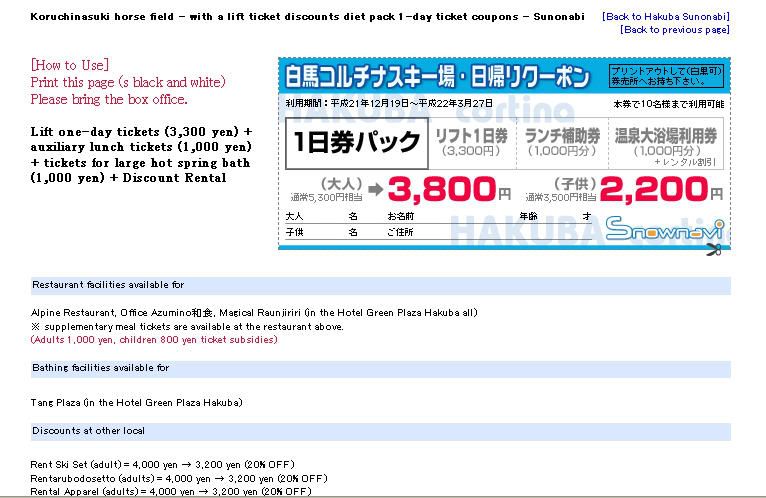The height and width of the screenshot is (498, 766).
Task: Click the リフト1日券 (3,300円) section
Action: pyautogui.click(x=471, y=143)
